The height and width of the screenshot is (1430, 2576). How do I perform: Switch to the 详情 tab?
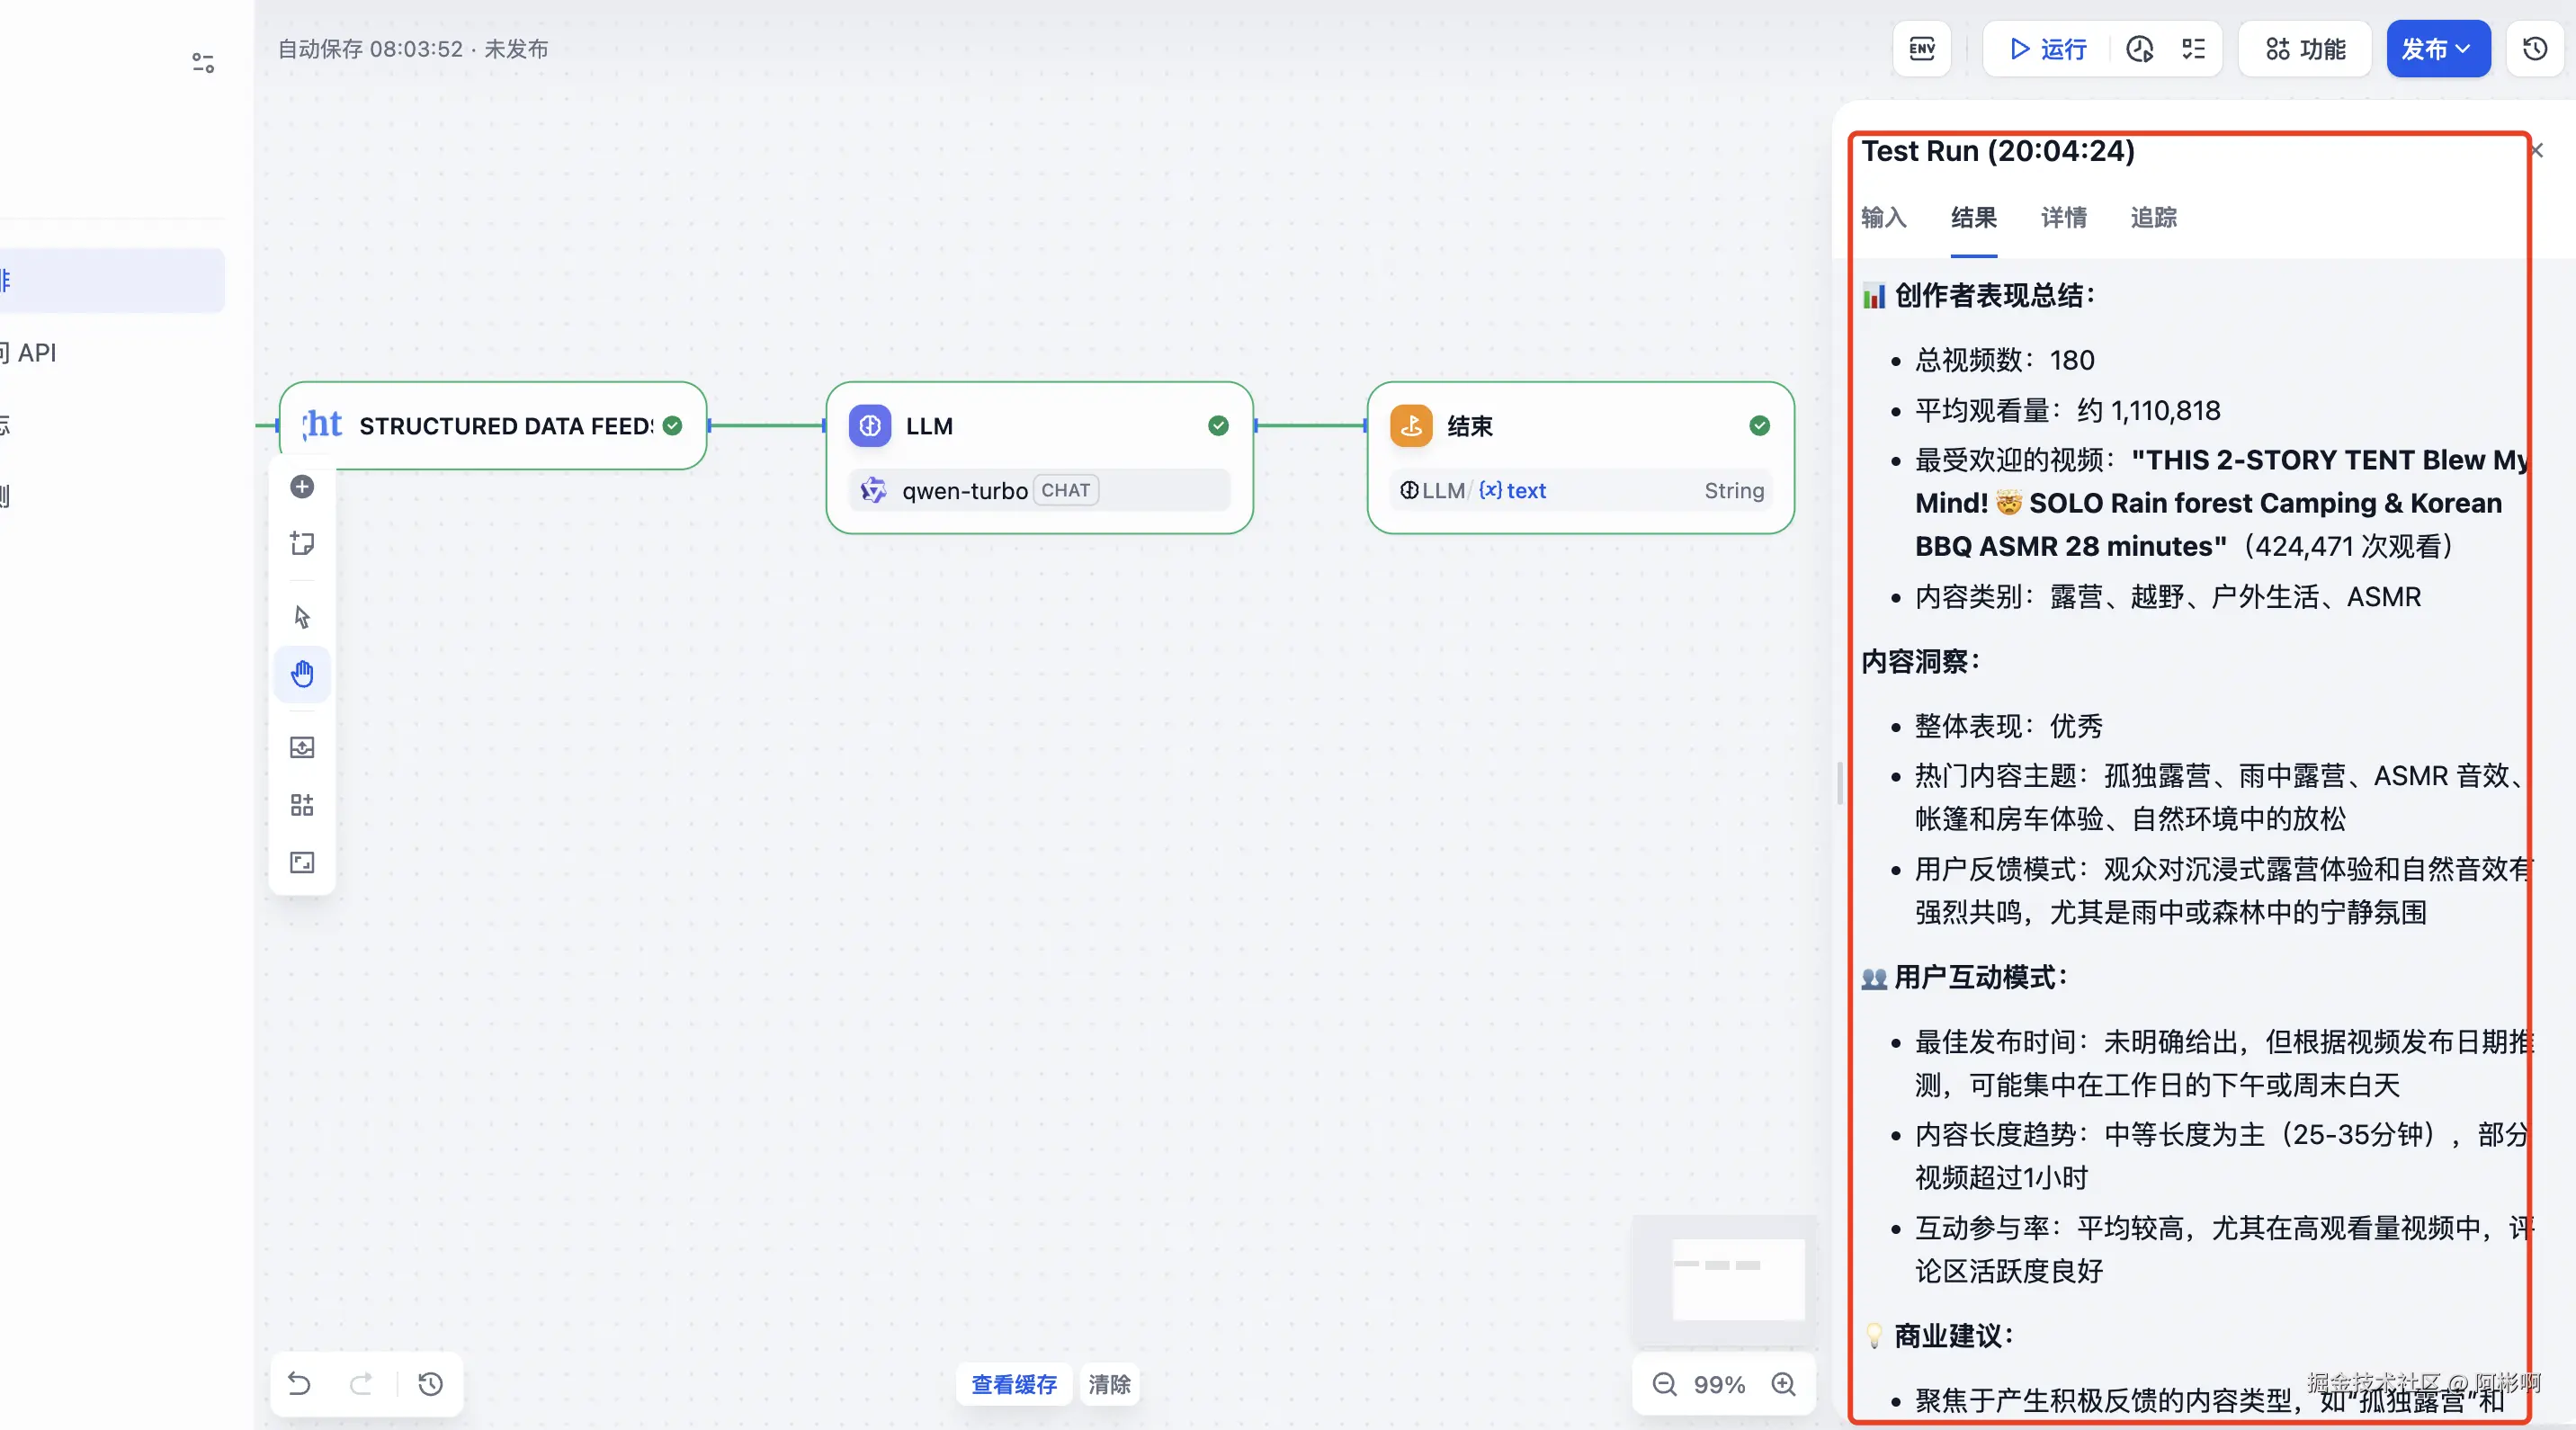coord(2063,218)
